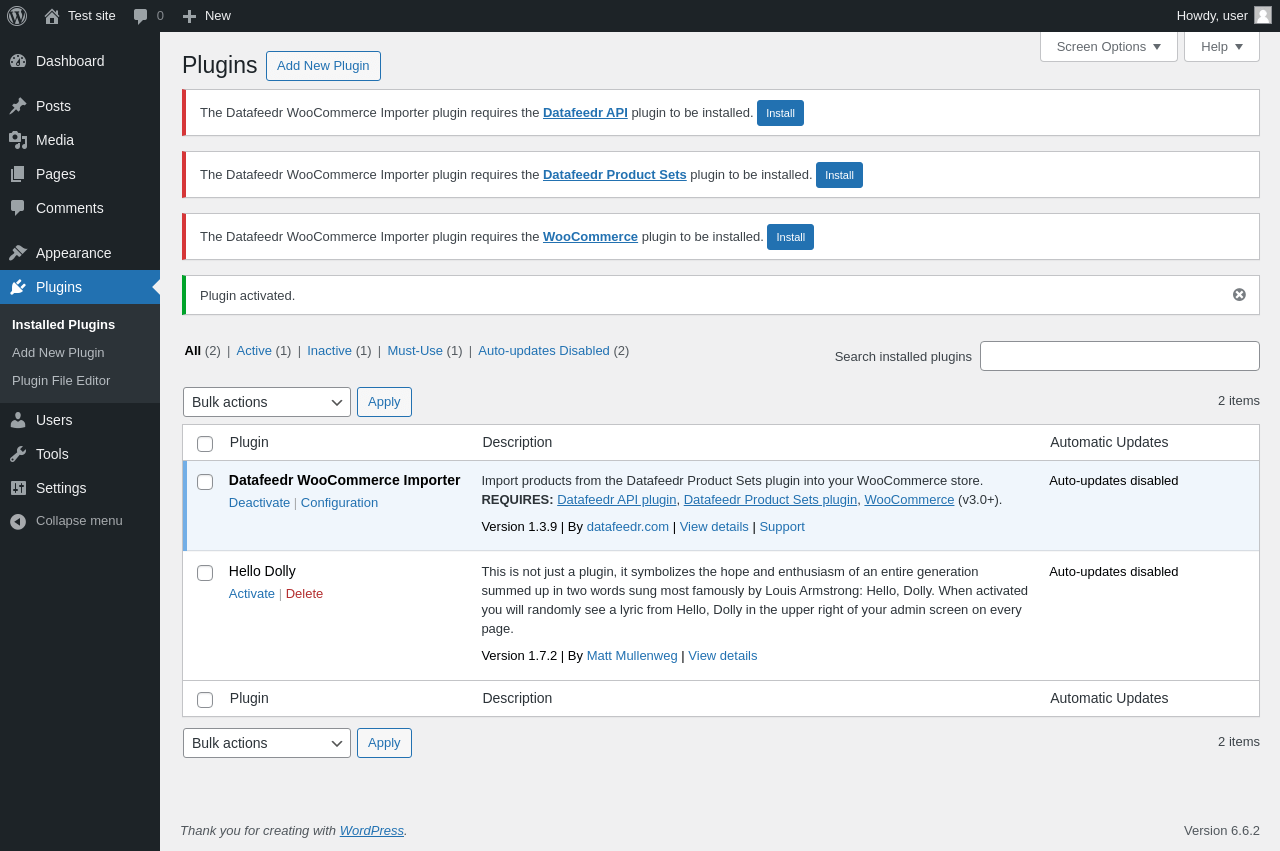
Task: Tick the Hello Dolly plugin checkbox
Action: (x=205, y=573)
